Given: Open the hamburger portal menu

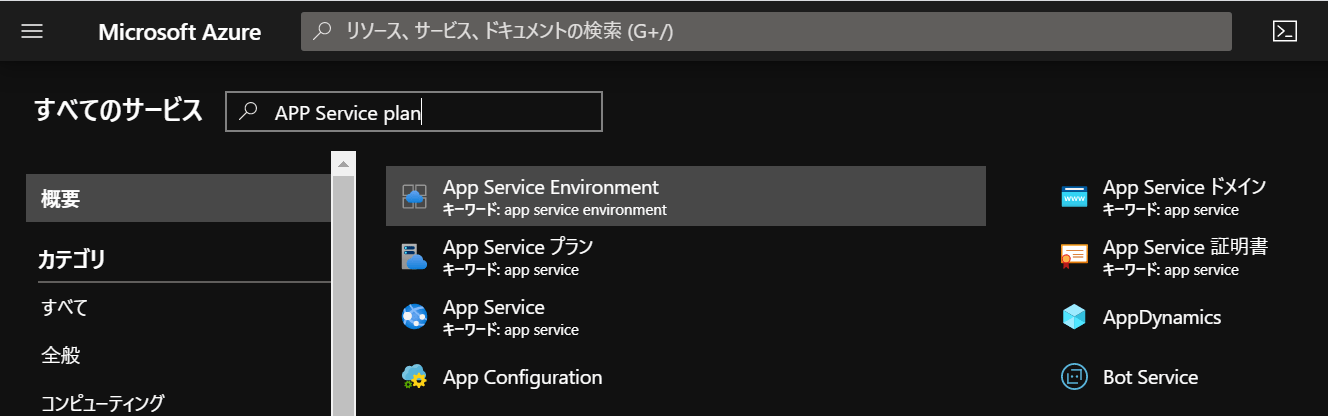Looking at the screenshot, I should (x=32, y=31).
